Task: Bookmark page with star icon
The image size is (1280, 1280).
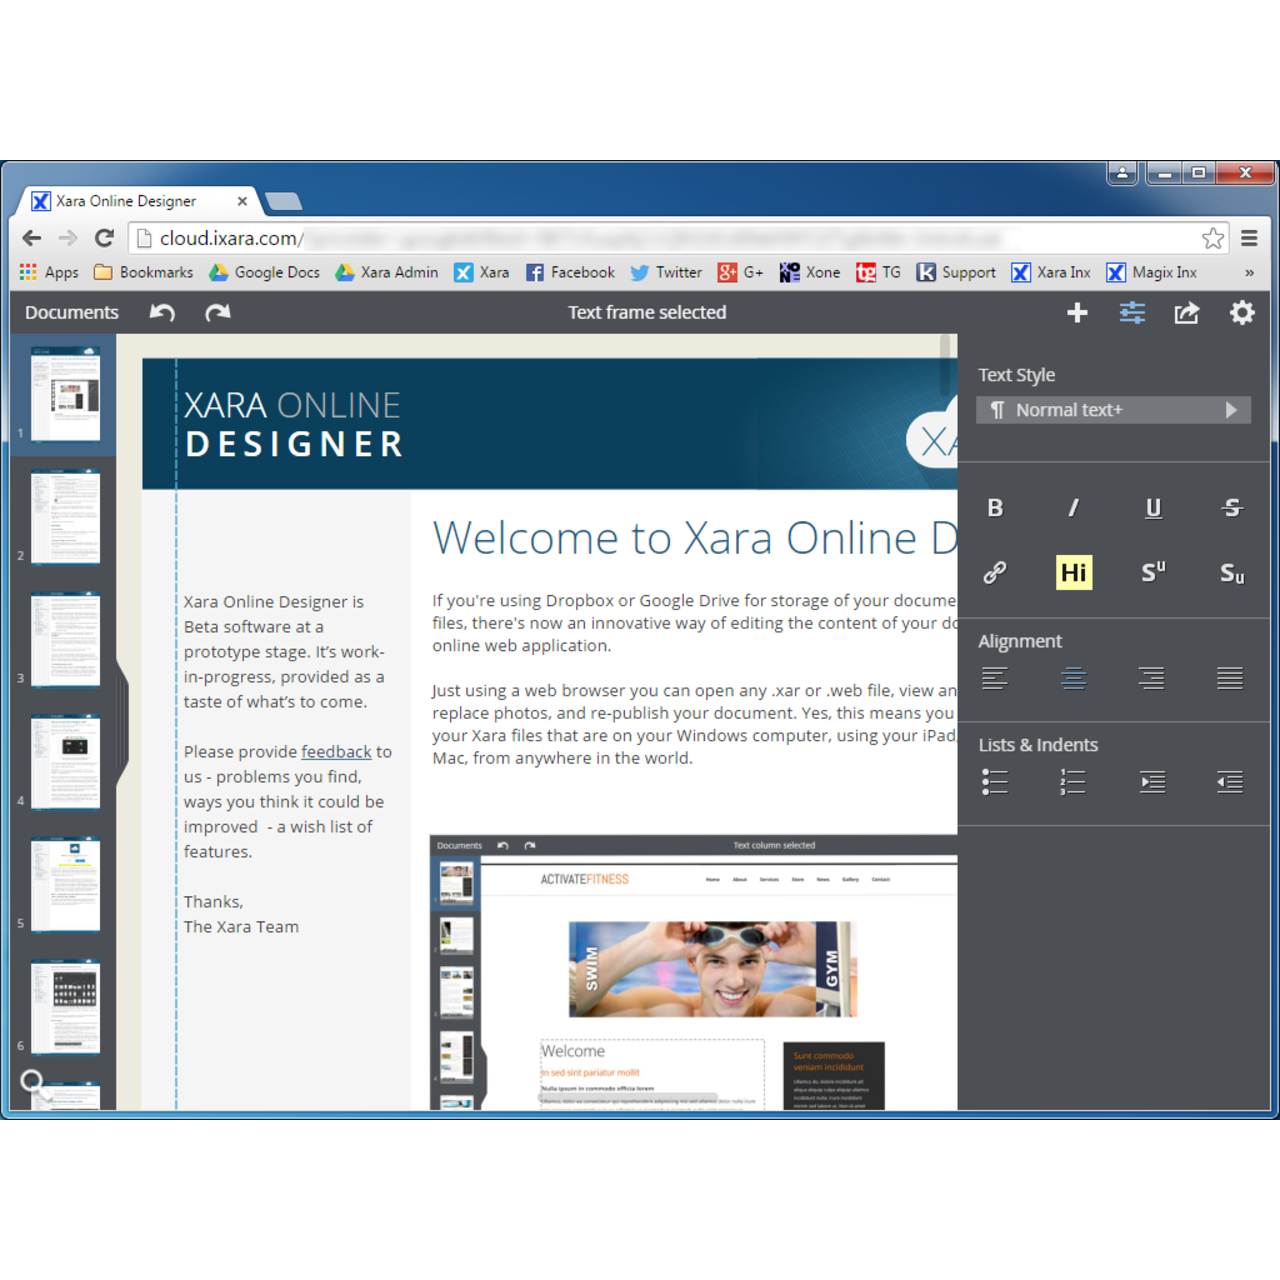Action: (x=1213, y=238)
